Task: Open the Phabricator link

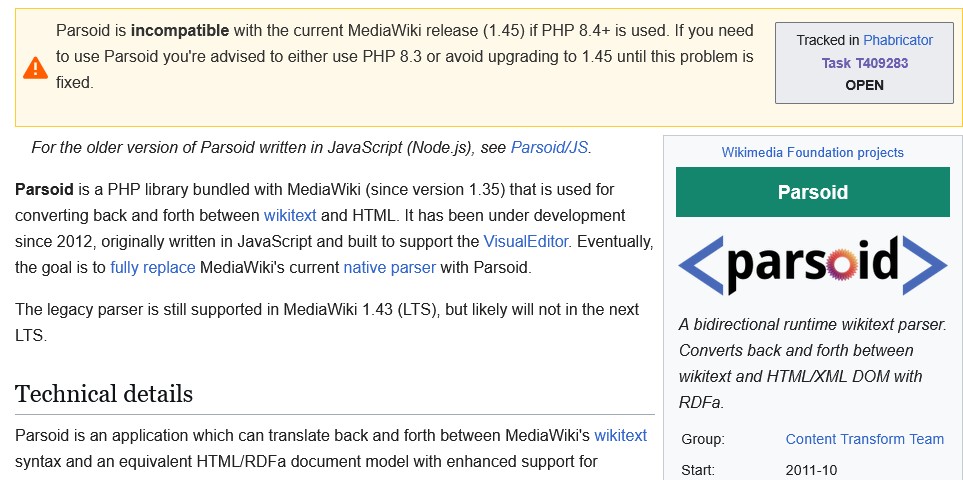Action: [897, 40]
